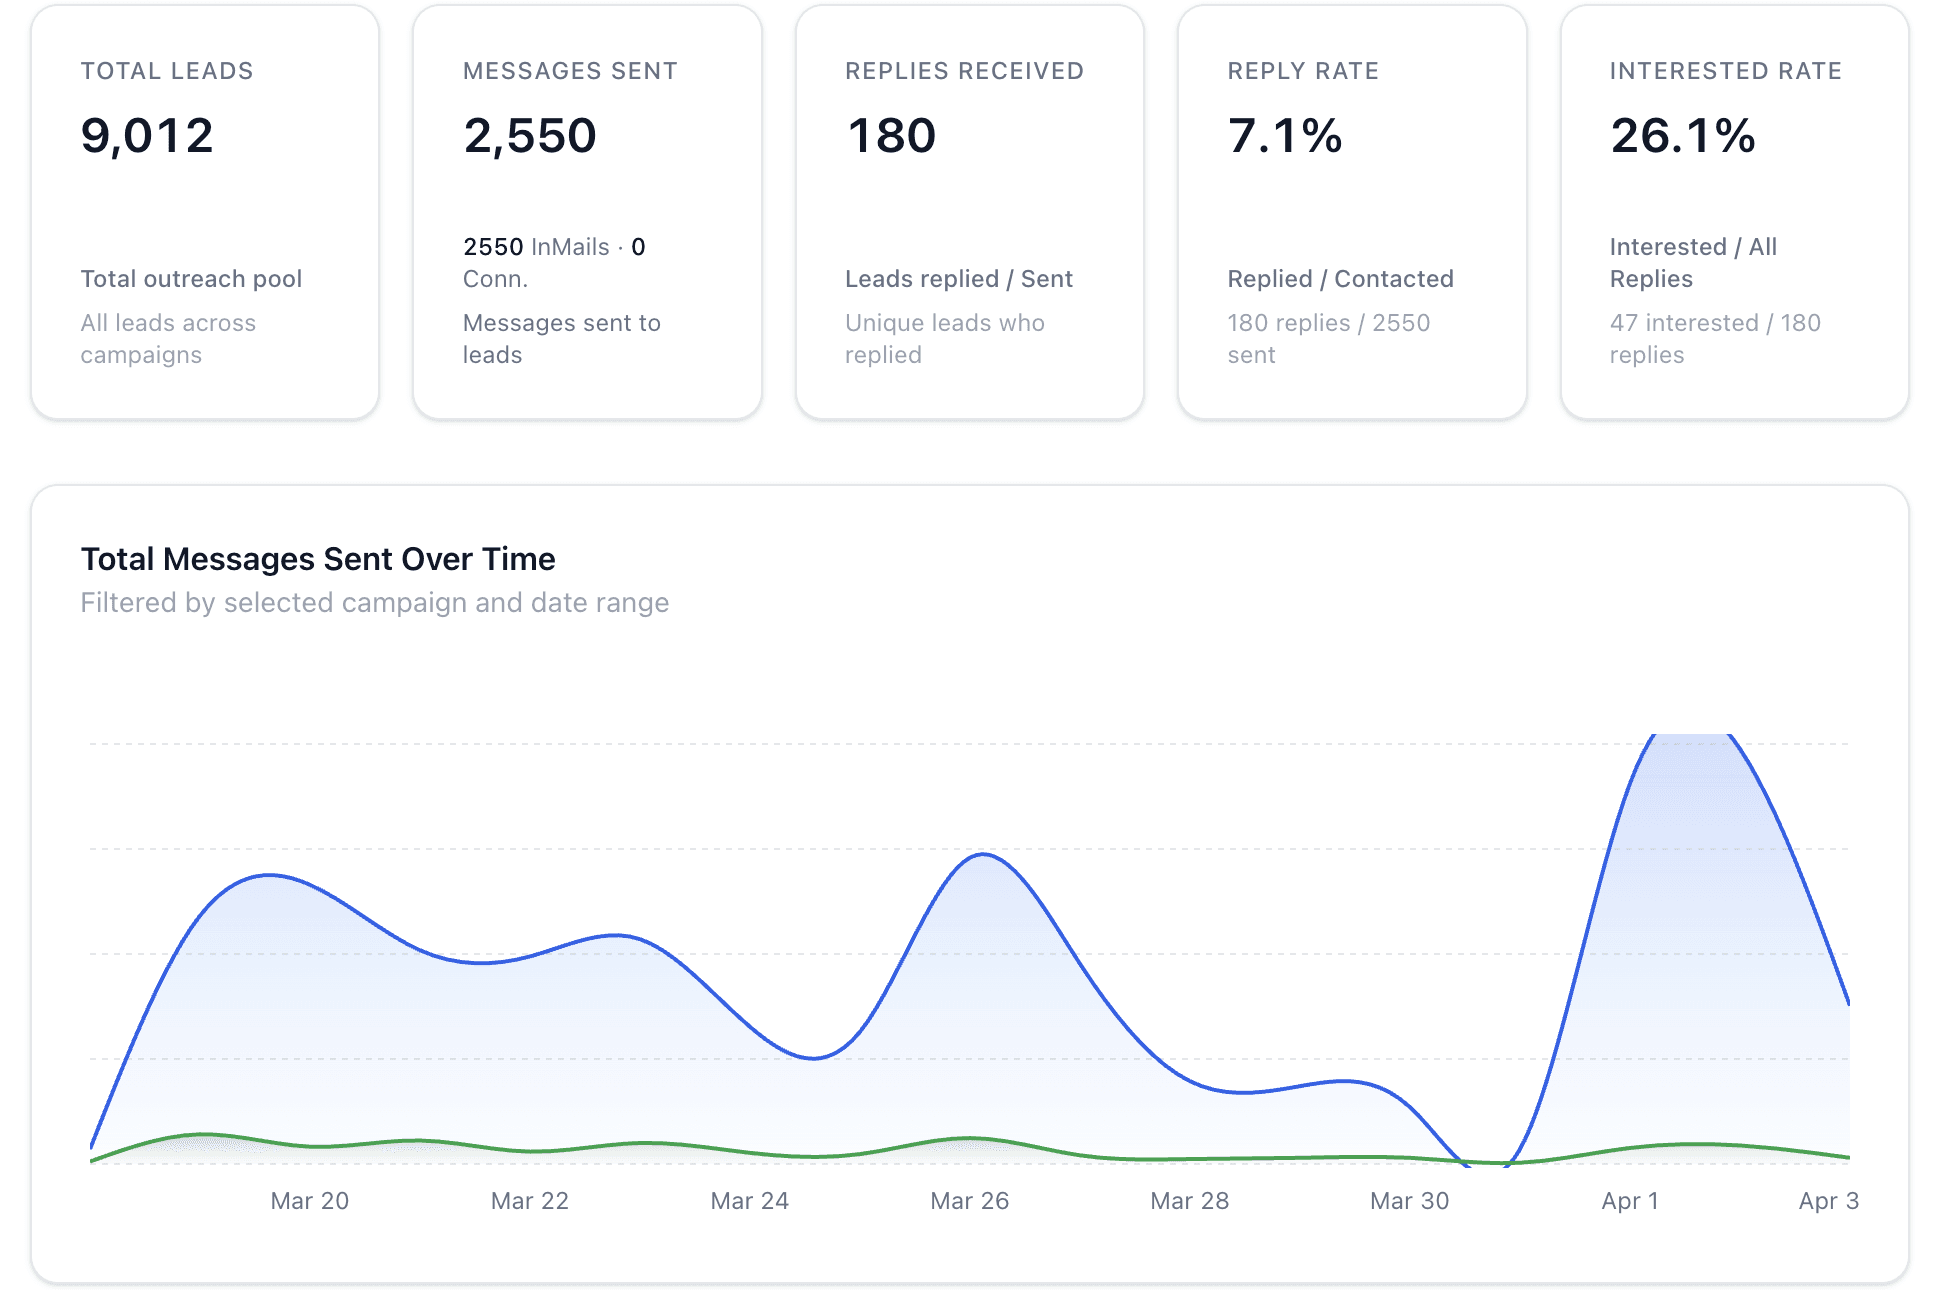Image resolution: width=1948 pixels, height=1290 pixels.
Task: Click the Mar 24 axis label
Action: [750, 1201]
